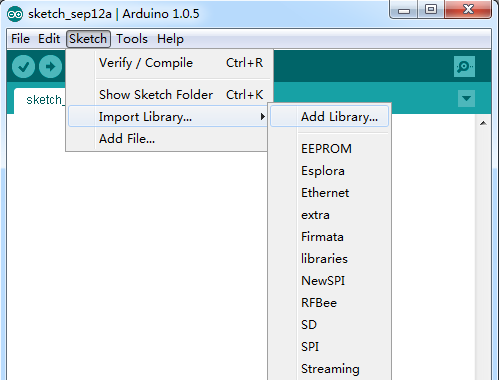The image size is (500, 381).
Task: Import the Firmata library
Action: pos(329,237)
